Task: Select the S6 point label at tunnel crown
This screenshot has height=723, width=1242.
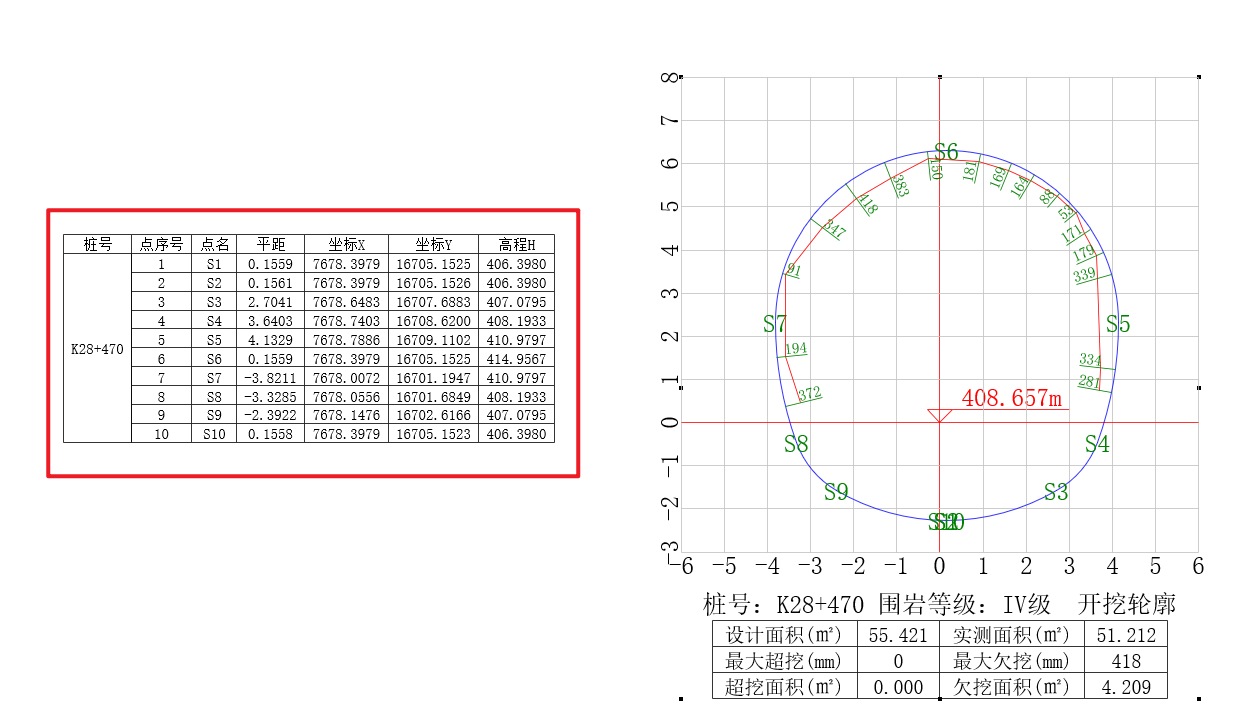Action: [946, 152]
